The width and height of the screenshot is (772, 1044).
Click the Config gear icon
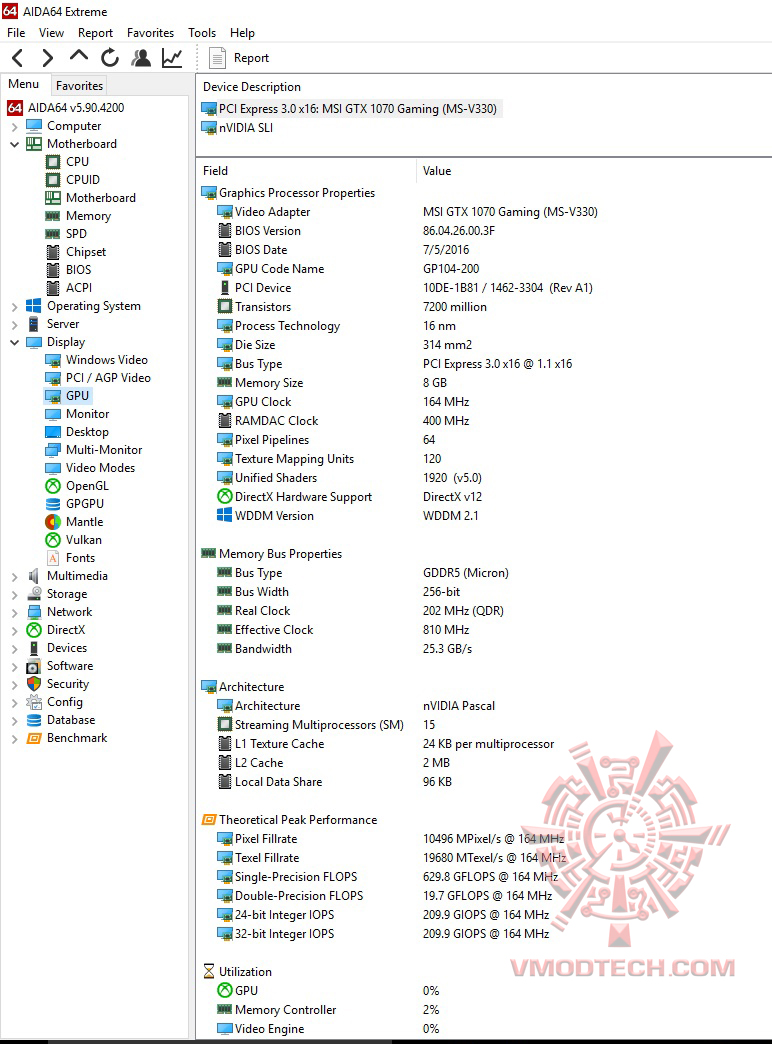34,702
